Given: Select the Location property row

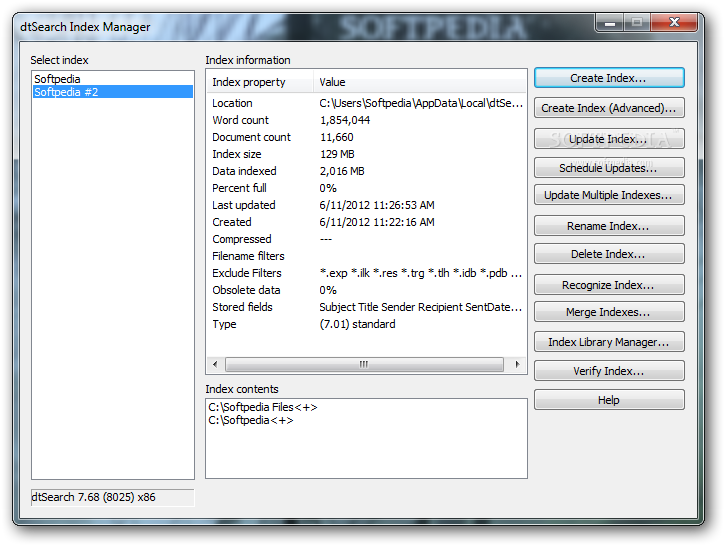Looking at the screenshot, I should [x=367, y=103].
